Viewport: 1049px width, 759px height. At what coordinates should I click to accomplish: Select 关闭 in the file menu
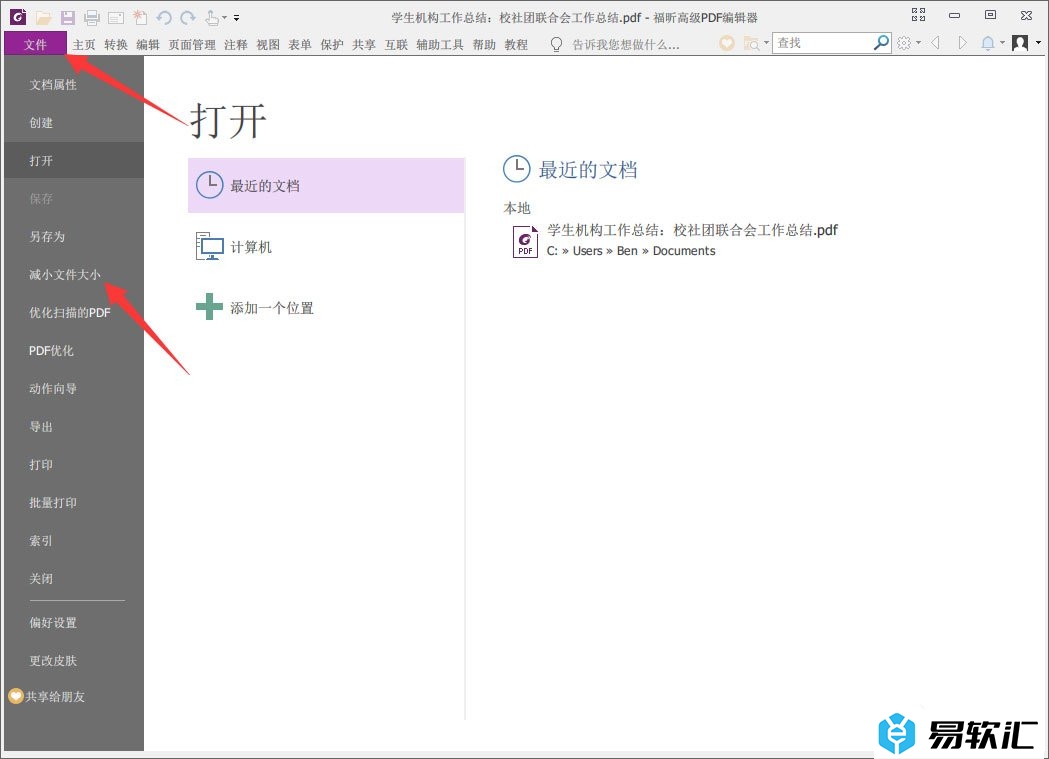click(x=74, y=578)
